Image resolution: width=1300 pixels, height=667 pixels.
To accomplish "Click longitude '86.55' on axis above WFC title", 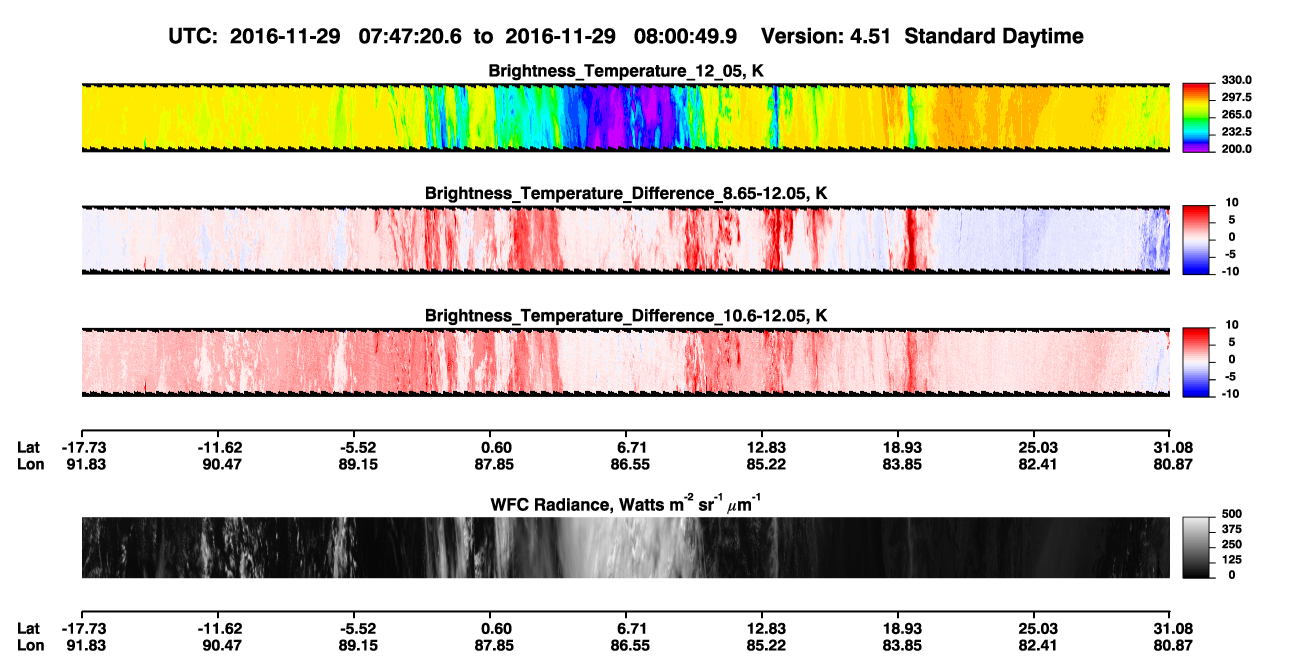I will pyautogui.click(x=631, y=464).
